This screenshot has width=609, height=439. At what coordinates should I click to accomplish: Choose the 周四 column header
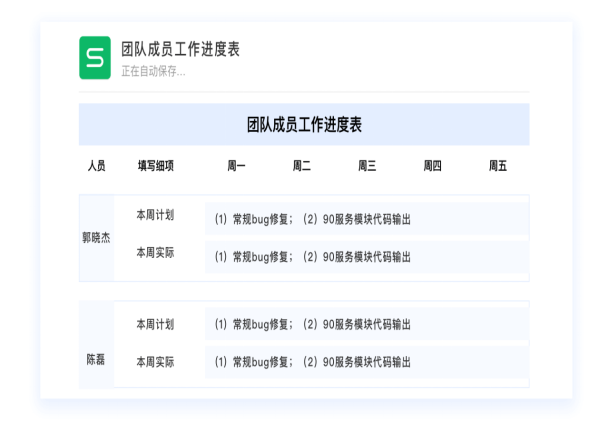coord(432,166)
